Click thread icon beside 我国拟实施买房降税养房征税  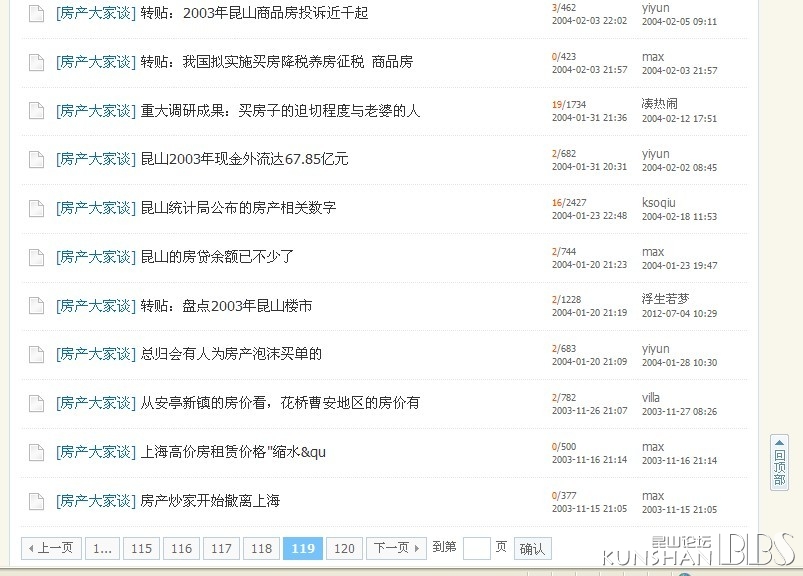(x=36, y=62)
